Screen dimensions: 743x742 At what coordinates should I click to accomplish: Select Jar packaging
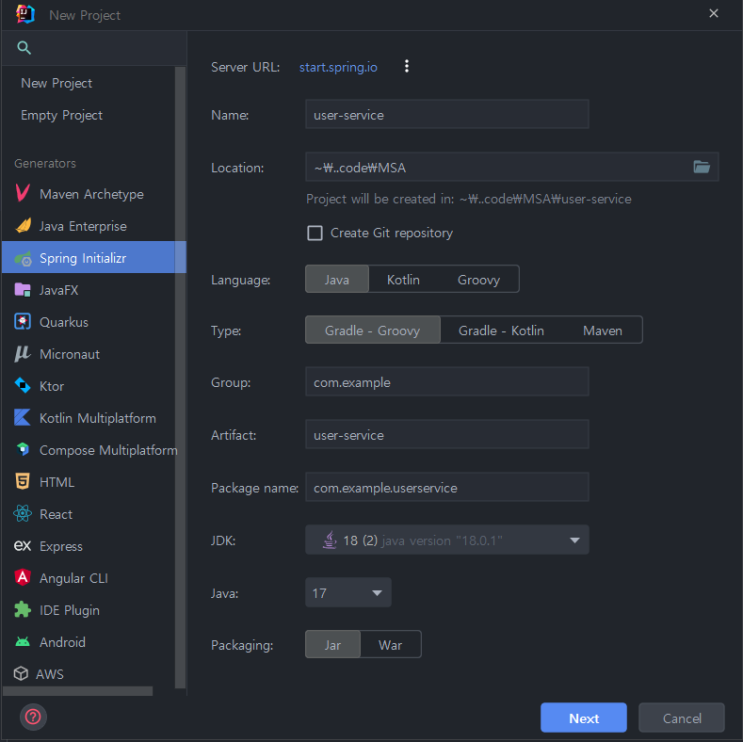(333, 645)
